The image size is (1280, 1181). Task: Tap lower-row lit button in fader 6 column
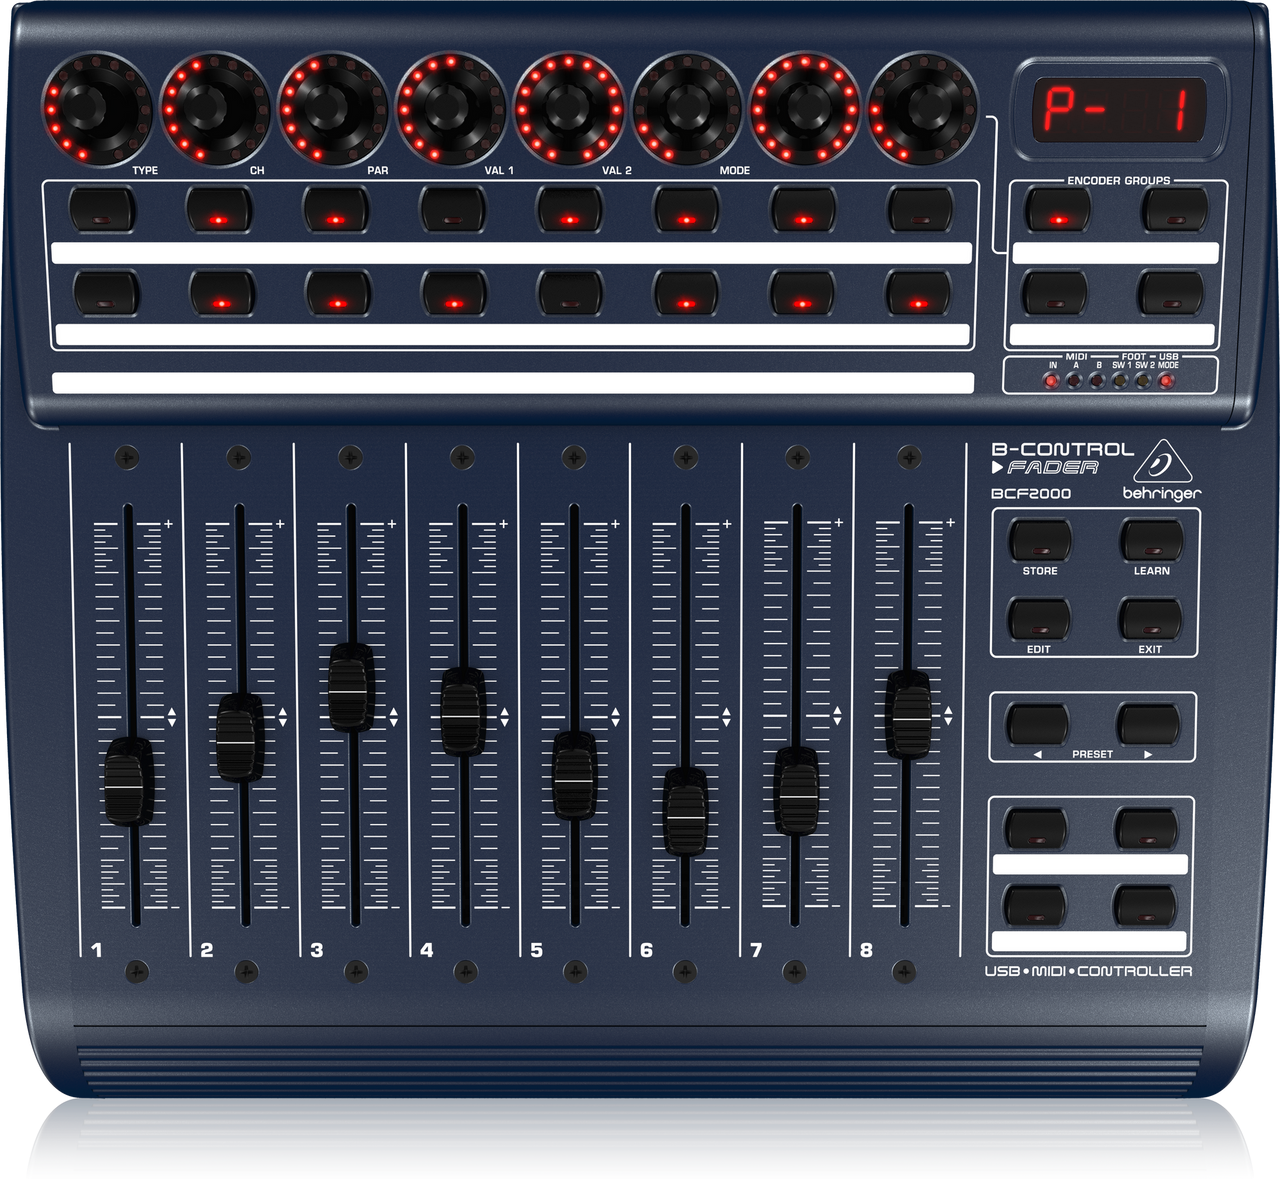tap(686, 294)
